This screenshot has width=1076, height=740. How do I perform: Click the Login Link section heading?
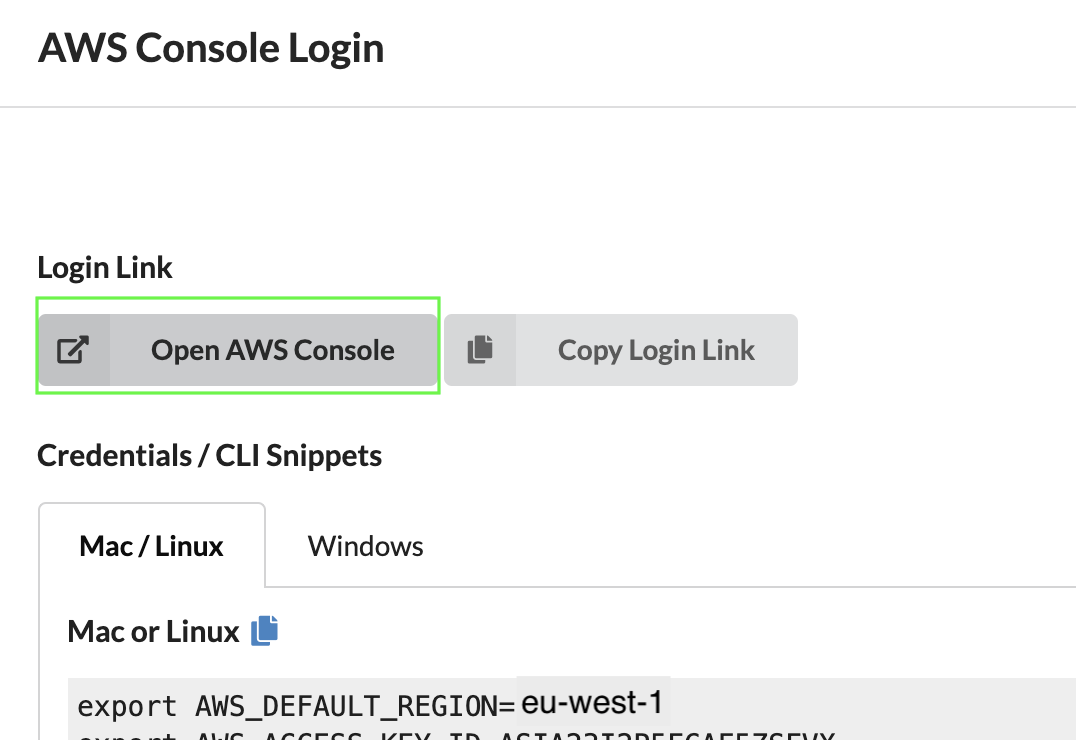(x=104, y=268)
